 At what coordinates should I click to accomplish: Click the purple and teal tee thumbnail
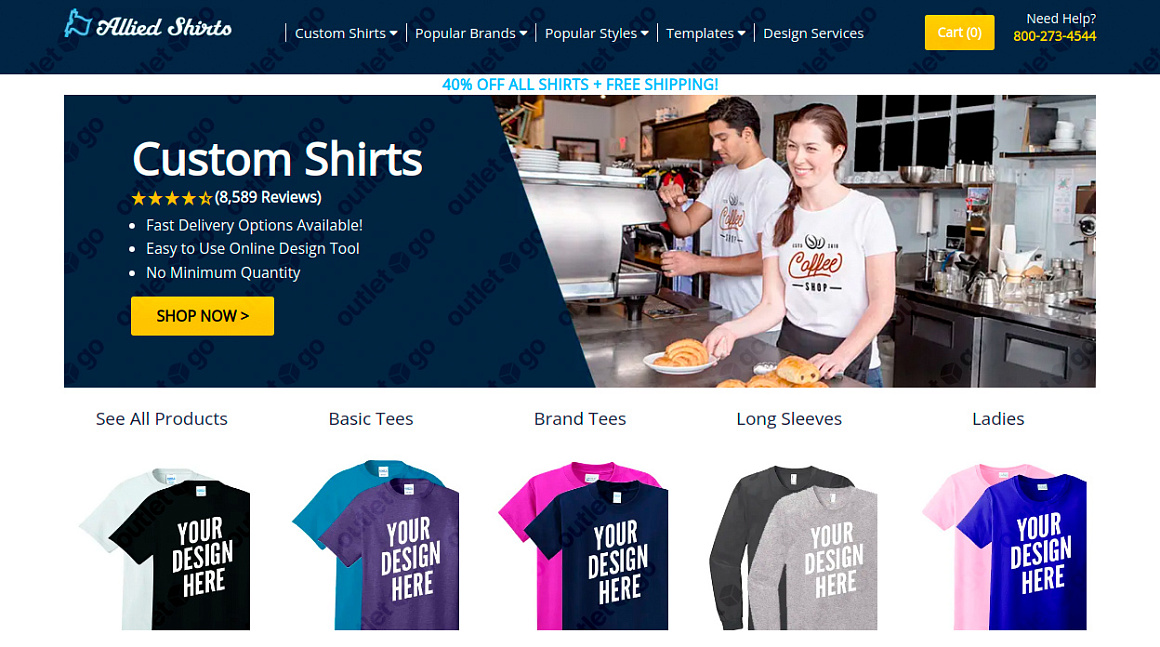376,545
